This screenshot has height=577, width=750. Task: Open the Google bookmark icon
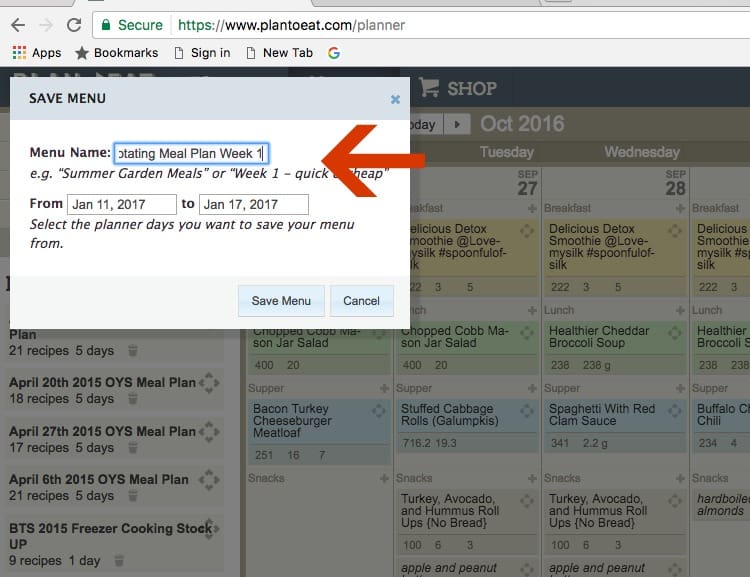334,53
